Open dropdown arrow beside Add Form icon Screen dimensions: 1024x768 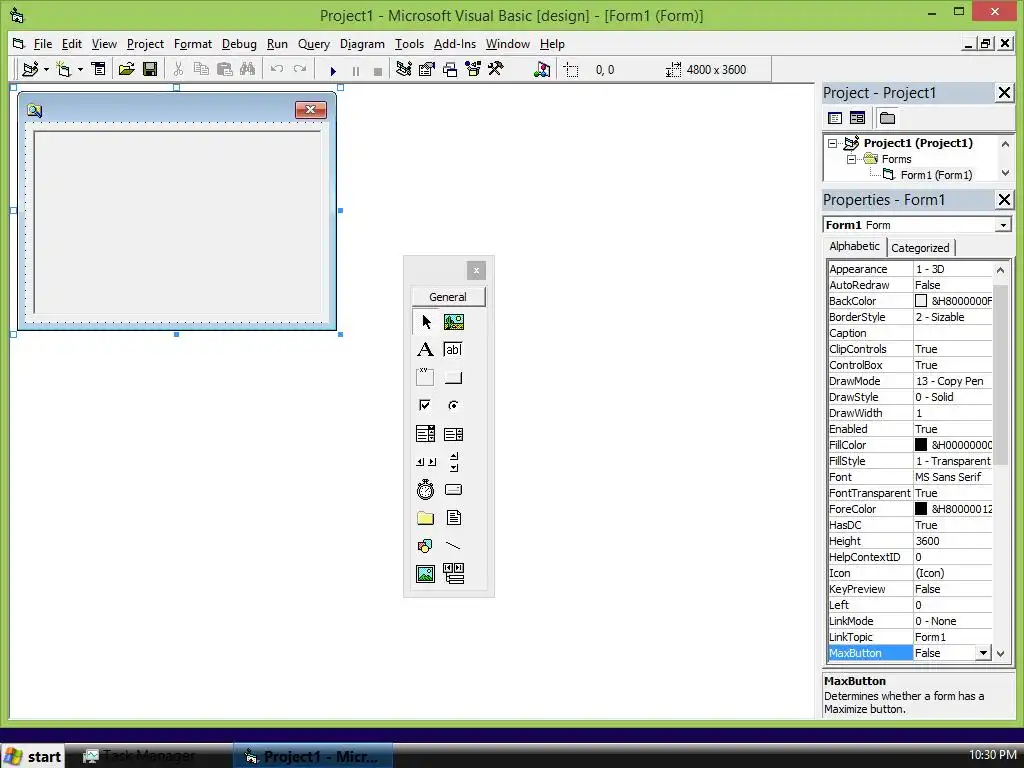[x=80, y=69]
